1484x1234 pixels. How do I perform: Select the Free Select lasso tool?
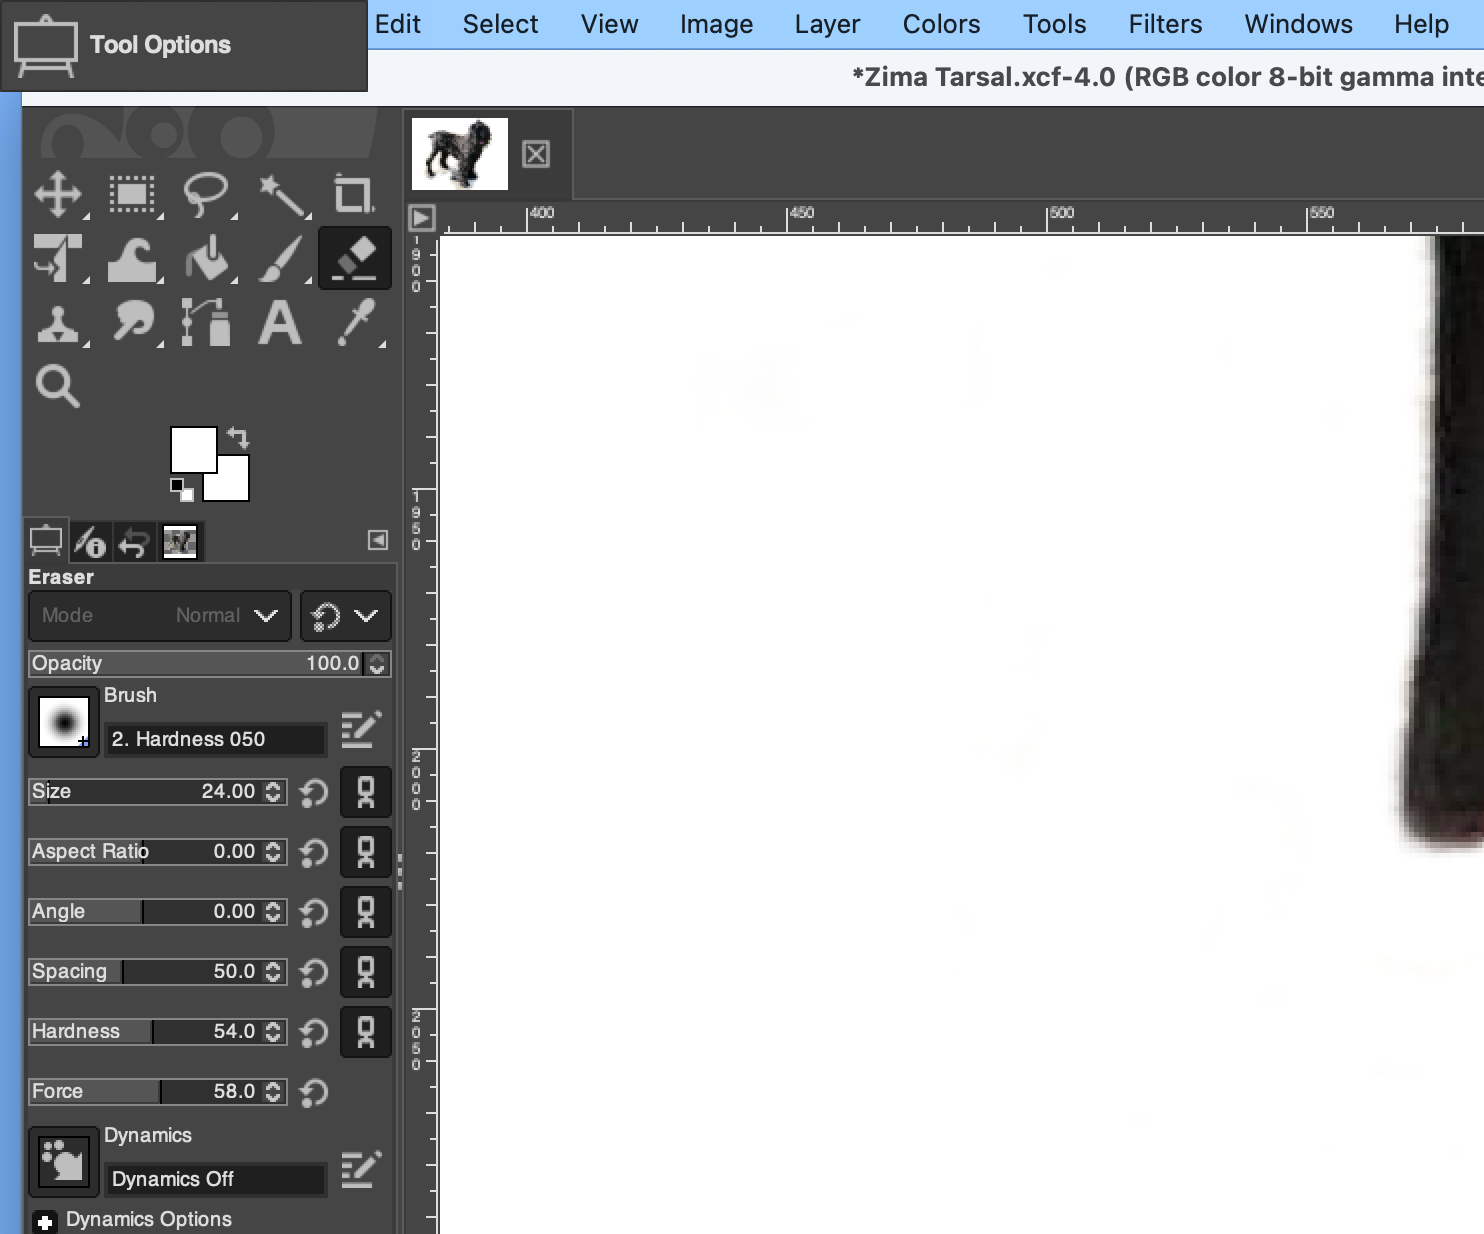pyautogui.click(x=206, y=194)
